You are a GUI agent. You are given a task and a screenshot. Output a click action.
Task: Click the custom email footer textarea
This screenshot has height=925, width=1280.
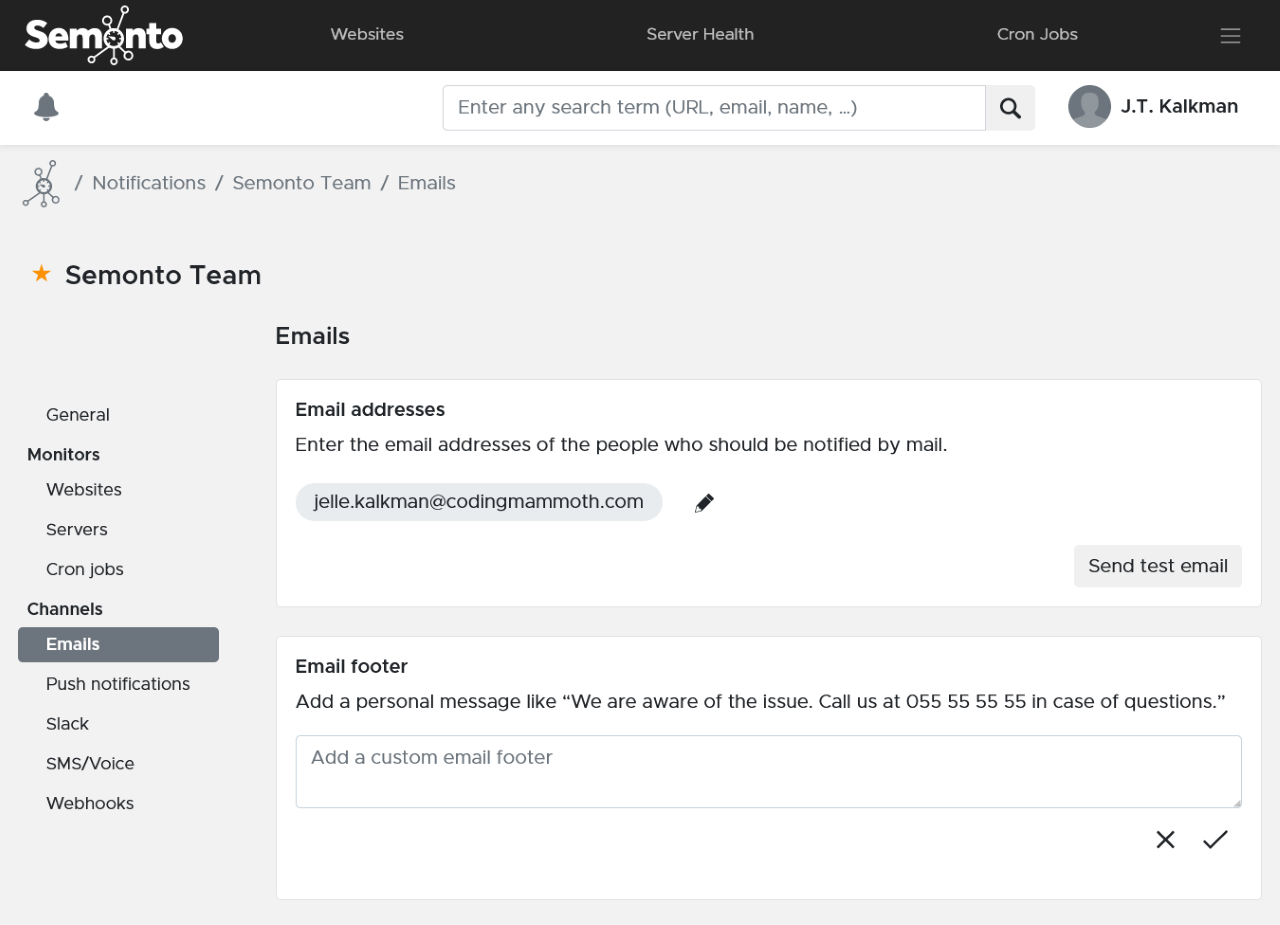[769, 772]
